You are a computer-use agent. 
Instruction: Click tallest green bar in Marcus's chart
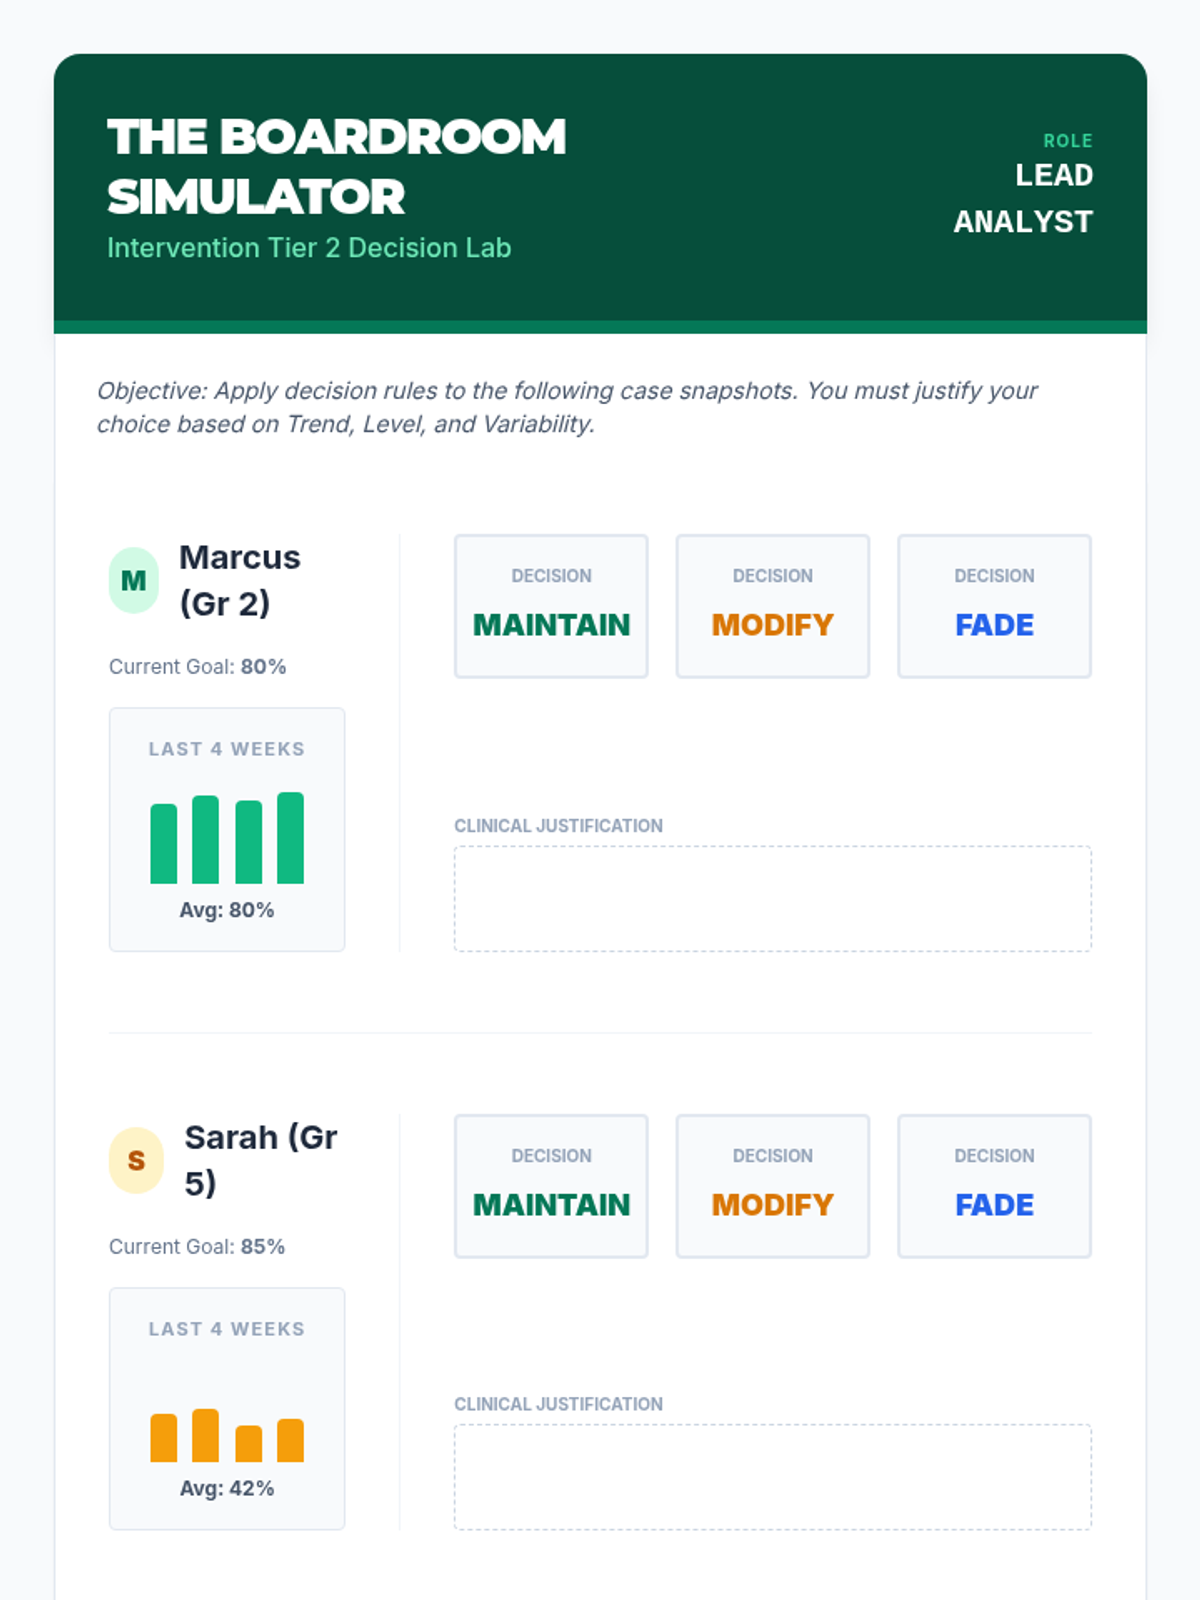[290, 838]
